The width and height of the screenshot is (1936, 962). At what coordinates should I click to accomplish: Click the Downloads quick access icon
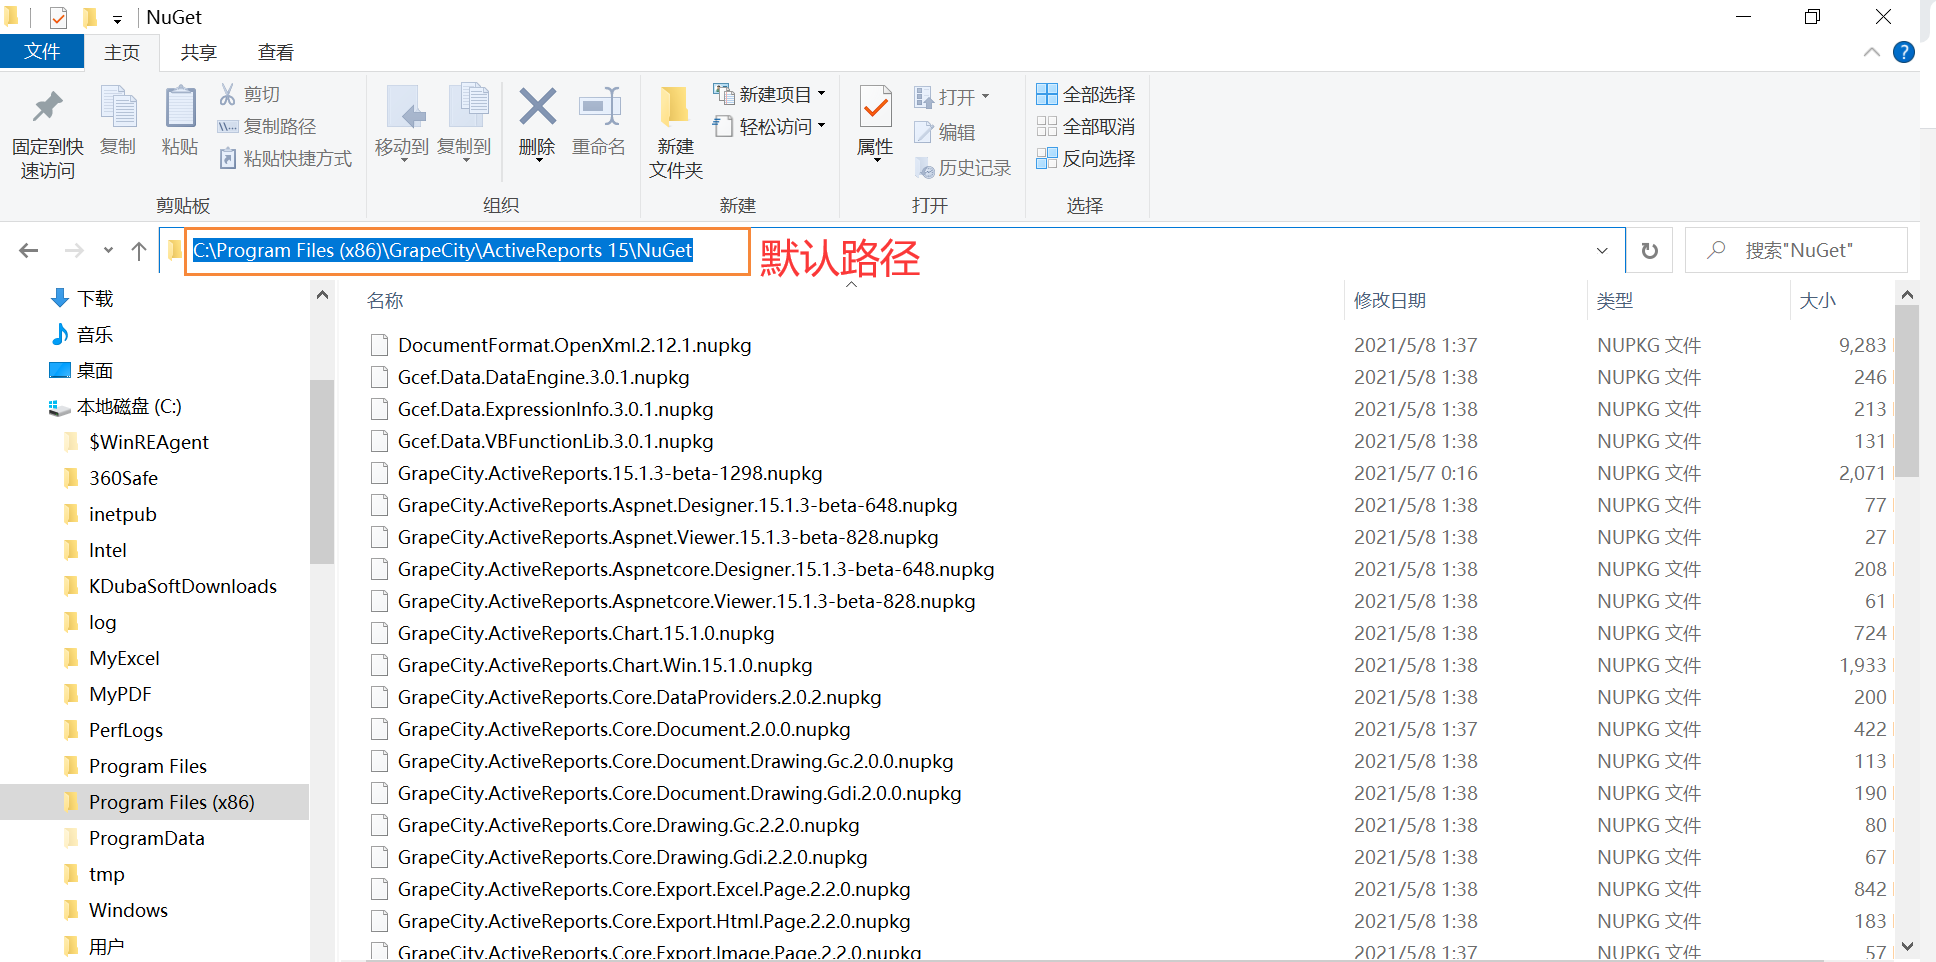pyautogui.click(x=60, y=298)
